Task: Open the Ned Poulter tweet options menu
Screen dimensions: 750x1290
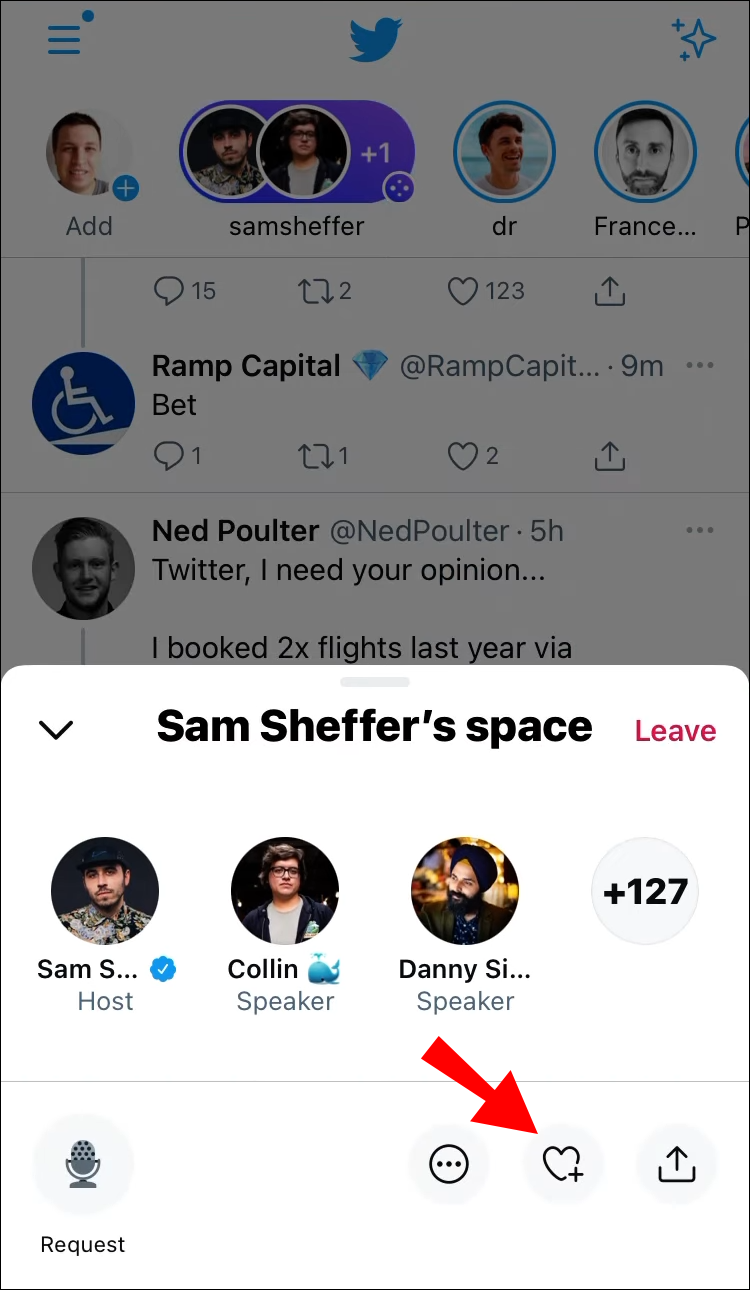Action: click(700, 530)
